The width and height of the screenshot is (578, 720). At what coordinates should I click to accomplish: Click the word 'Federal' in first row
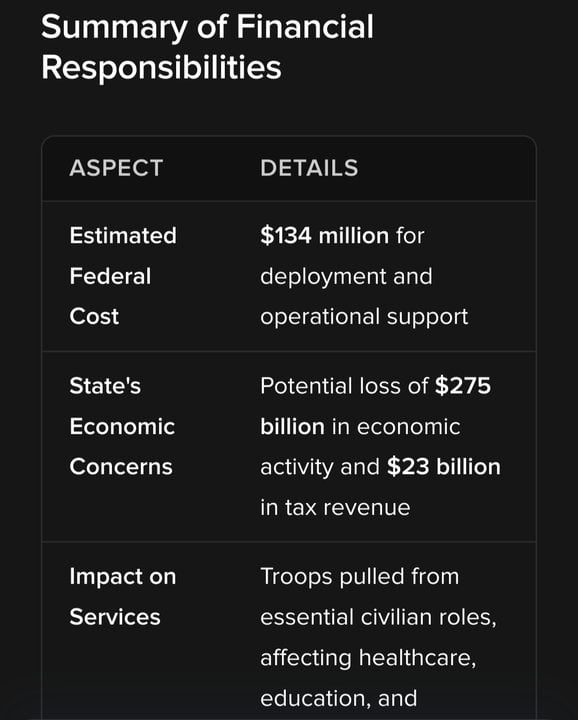(x=110, y=276)
